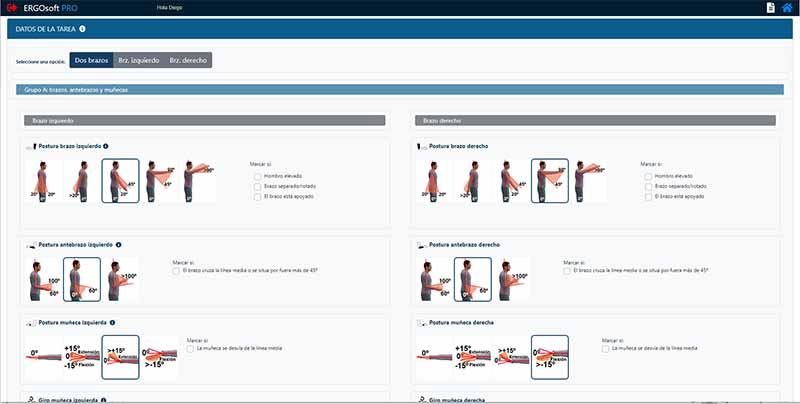This screenshot has height=404, width=800.
Task: Choose left arm 20°-45° posture image
Action: point(120,181)
